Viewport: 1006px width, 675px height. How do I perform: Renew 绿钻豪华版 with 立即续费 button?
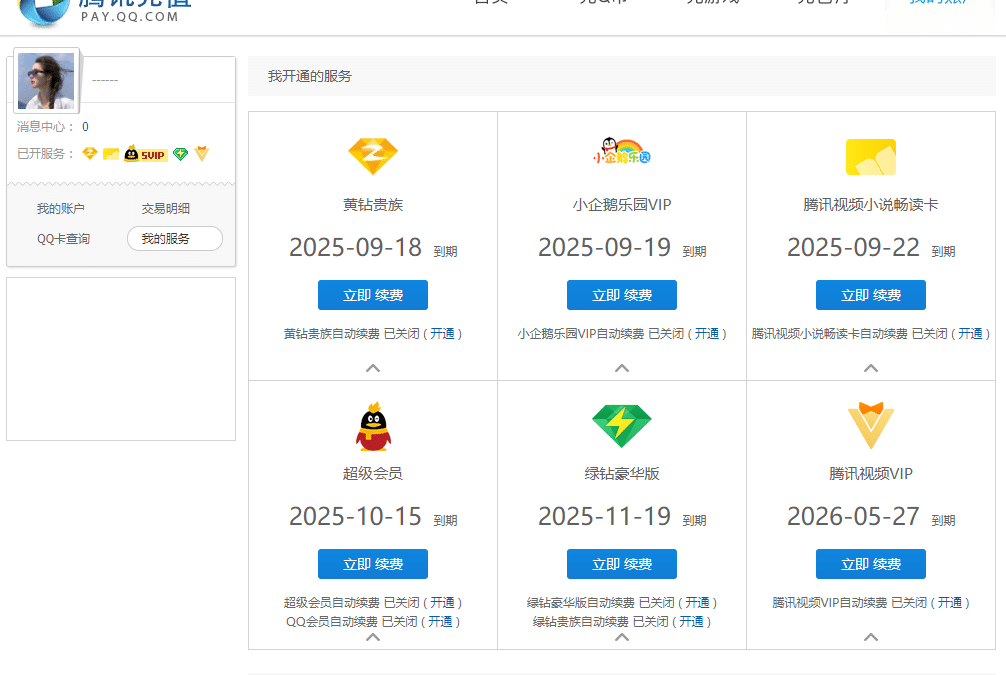[x=622, y=564]
